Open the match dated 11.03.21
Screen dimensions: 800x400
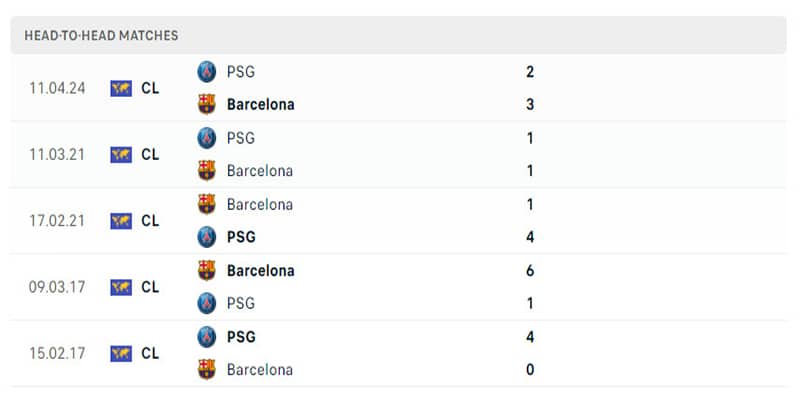[x=57, y=154]
